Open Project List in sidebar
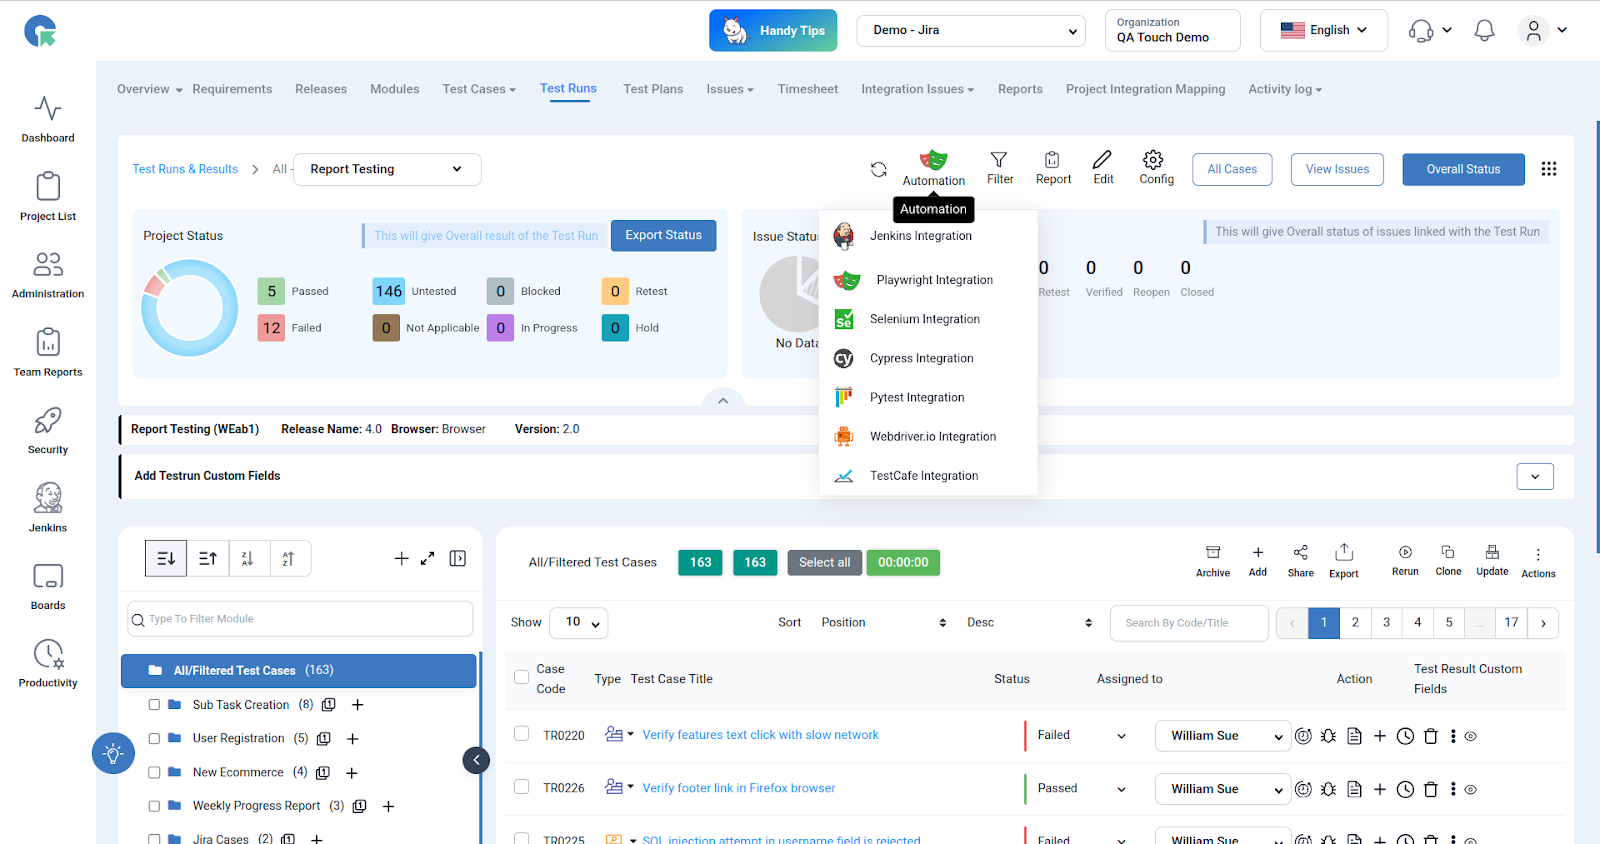Image resolution: width=1600 pixels, height=844 pixels. tap(48, 196)
